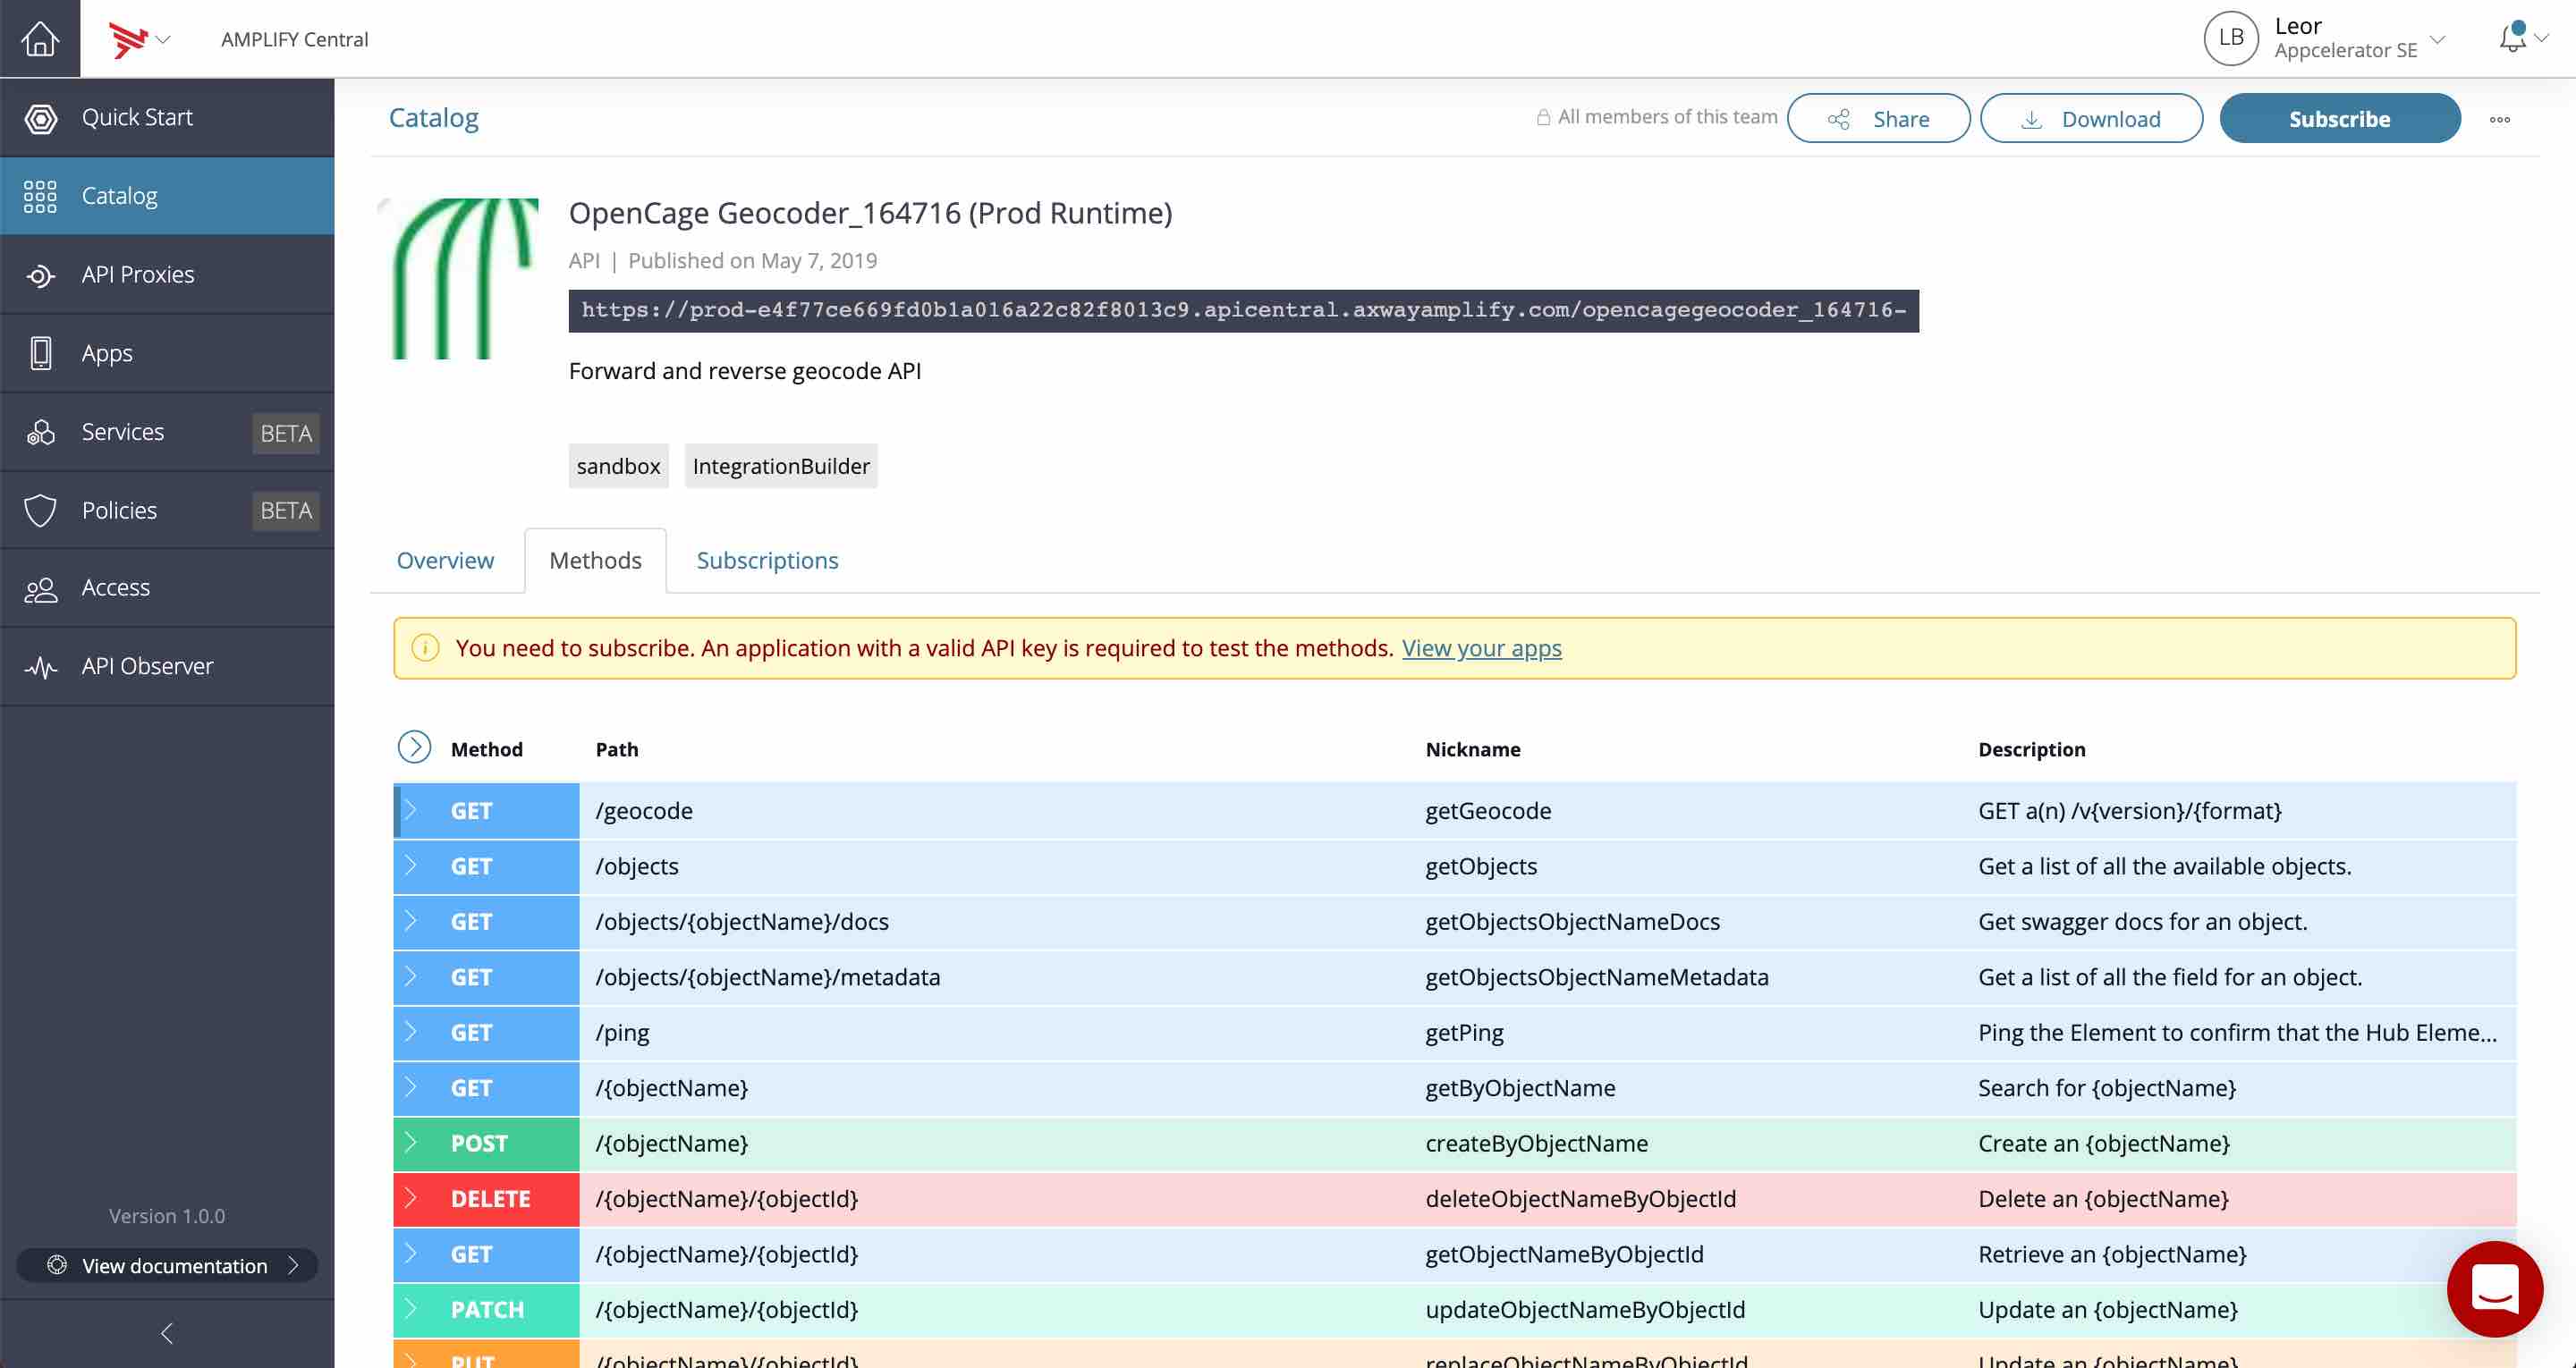
Task: Click 'Get swagger docs for an object.' description
Action: tap(2142, 922)
